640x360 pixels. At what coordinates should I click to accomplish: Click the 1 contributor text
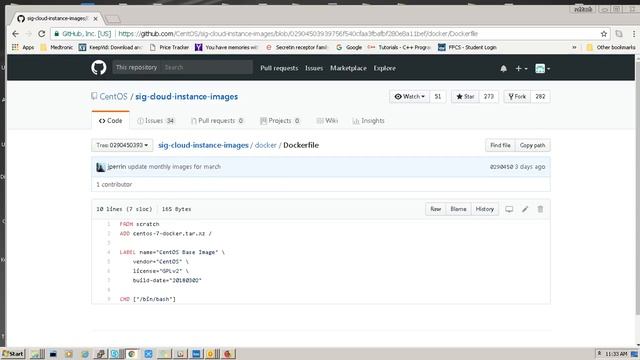tap(114, 184)
